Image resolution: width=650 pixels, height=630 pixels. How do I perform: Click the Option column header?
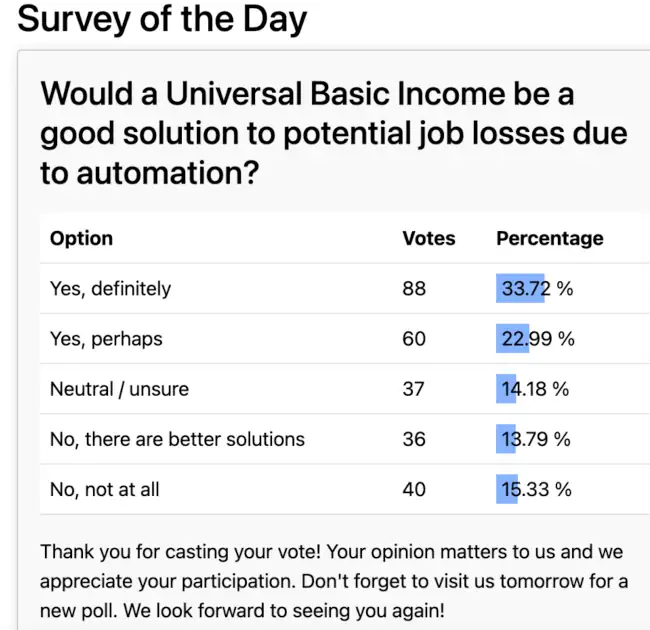click(81, 238)
